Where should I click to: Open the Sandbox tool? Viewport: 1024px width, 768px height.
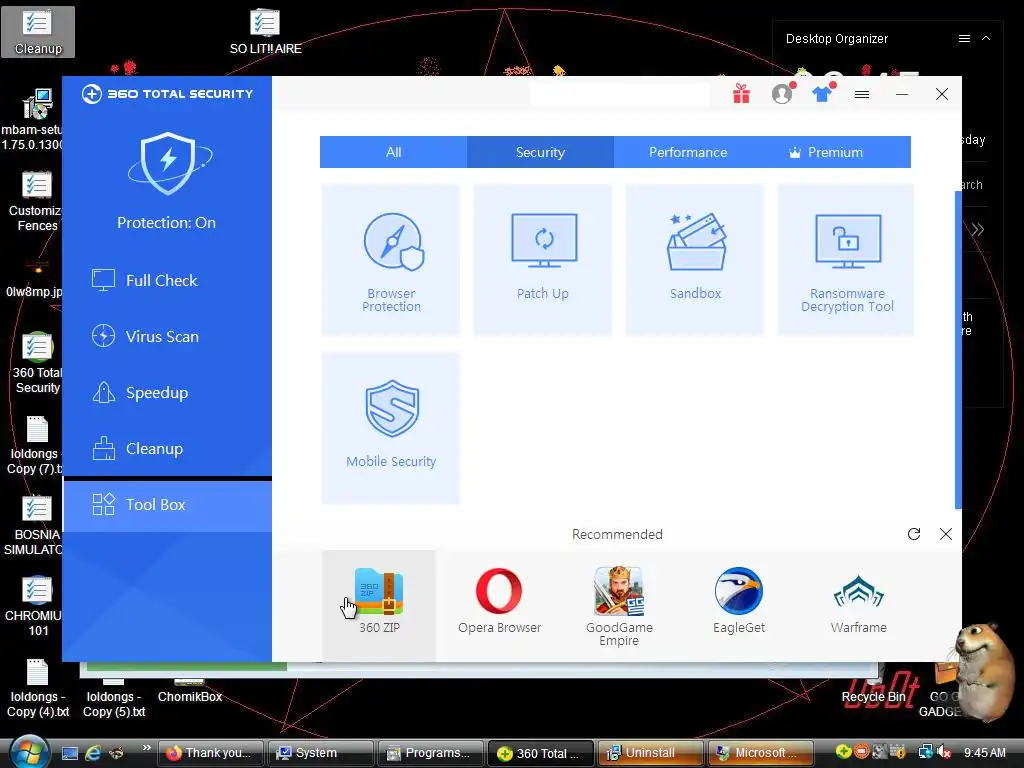pyautogui.click(x=695, y=260)
